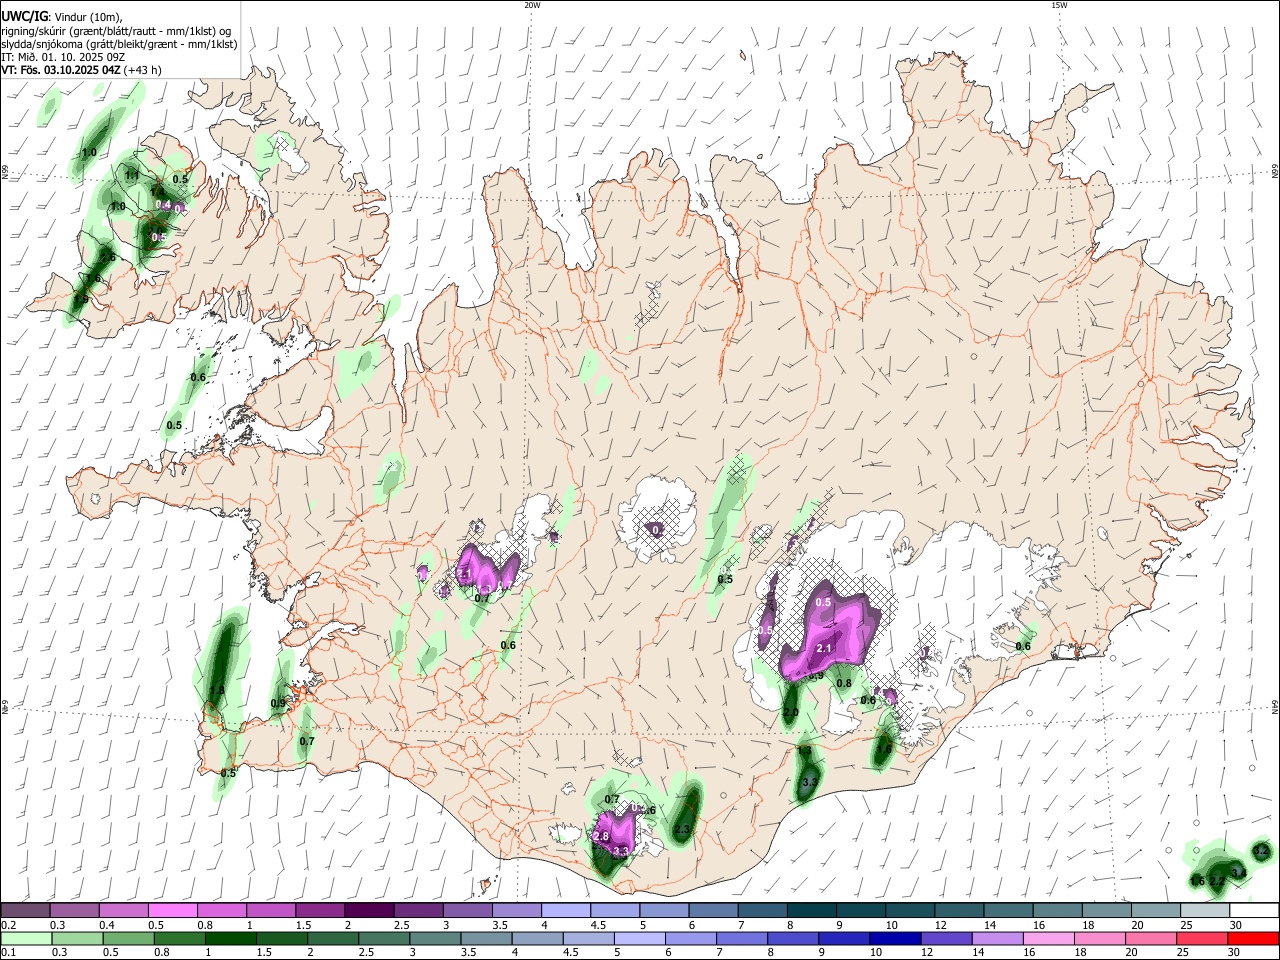The height and width of the screenshot is (960, 1280).
Task: Select the light pink 16–18 swatch in lower scale
Action: (1048, 938)
